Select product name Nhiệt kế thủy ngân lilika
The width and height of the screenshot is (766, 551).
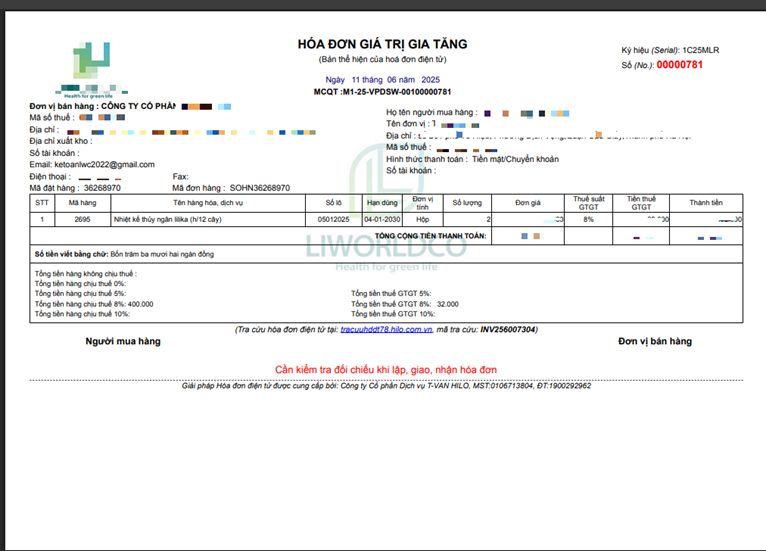(151, 219)
